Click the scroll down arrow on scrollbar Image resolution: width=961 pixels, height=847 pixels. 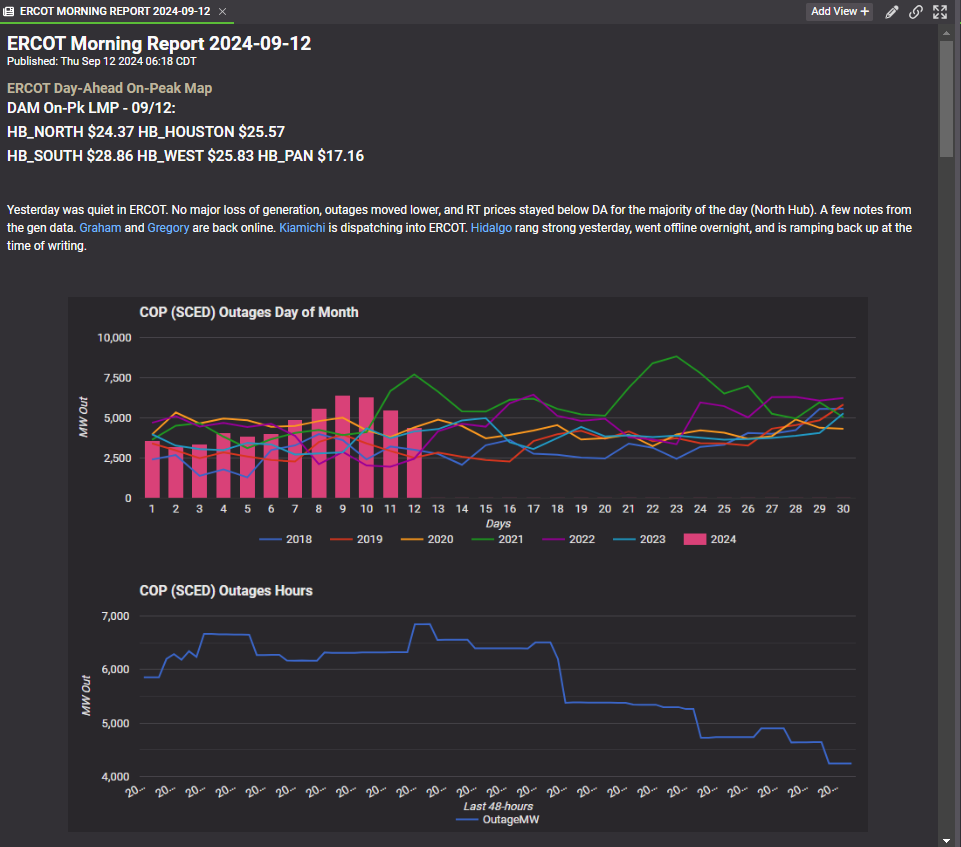946,838
